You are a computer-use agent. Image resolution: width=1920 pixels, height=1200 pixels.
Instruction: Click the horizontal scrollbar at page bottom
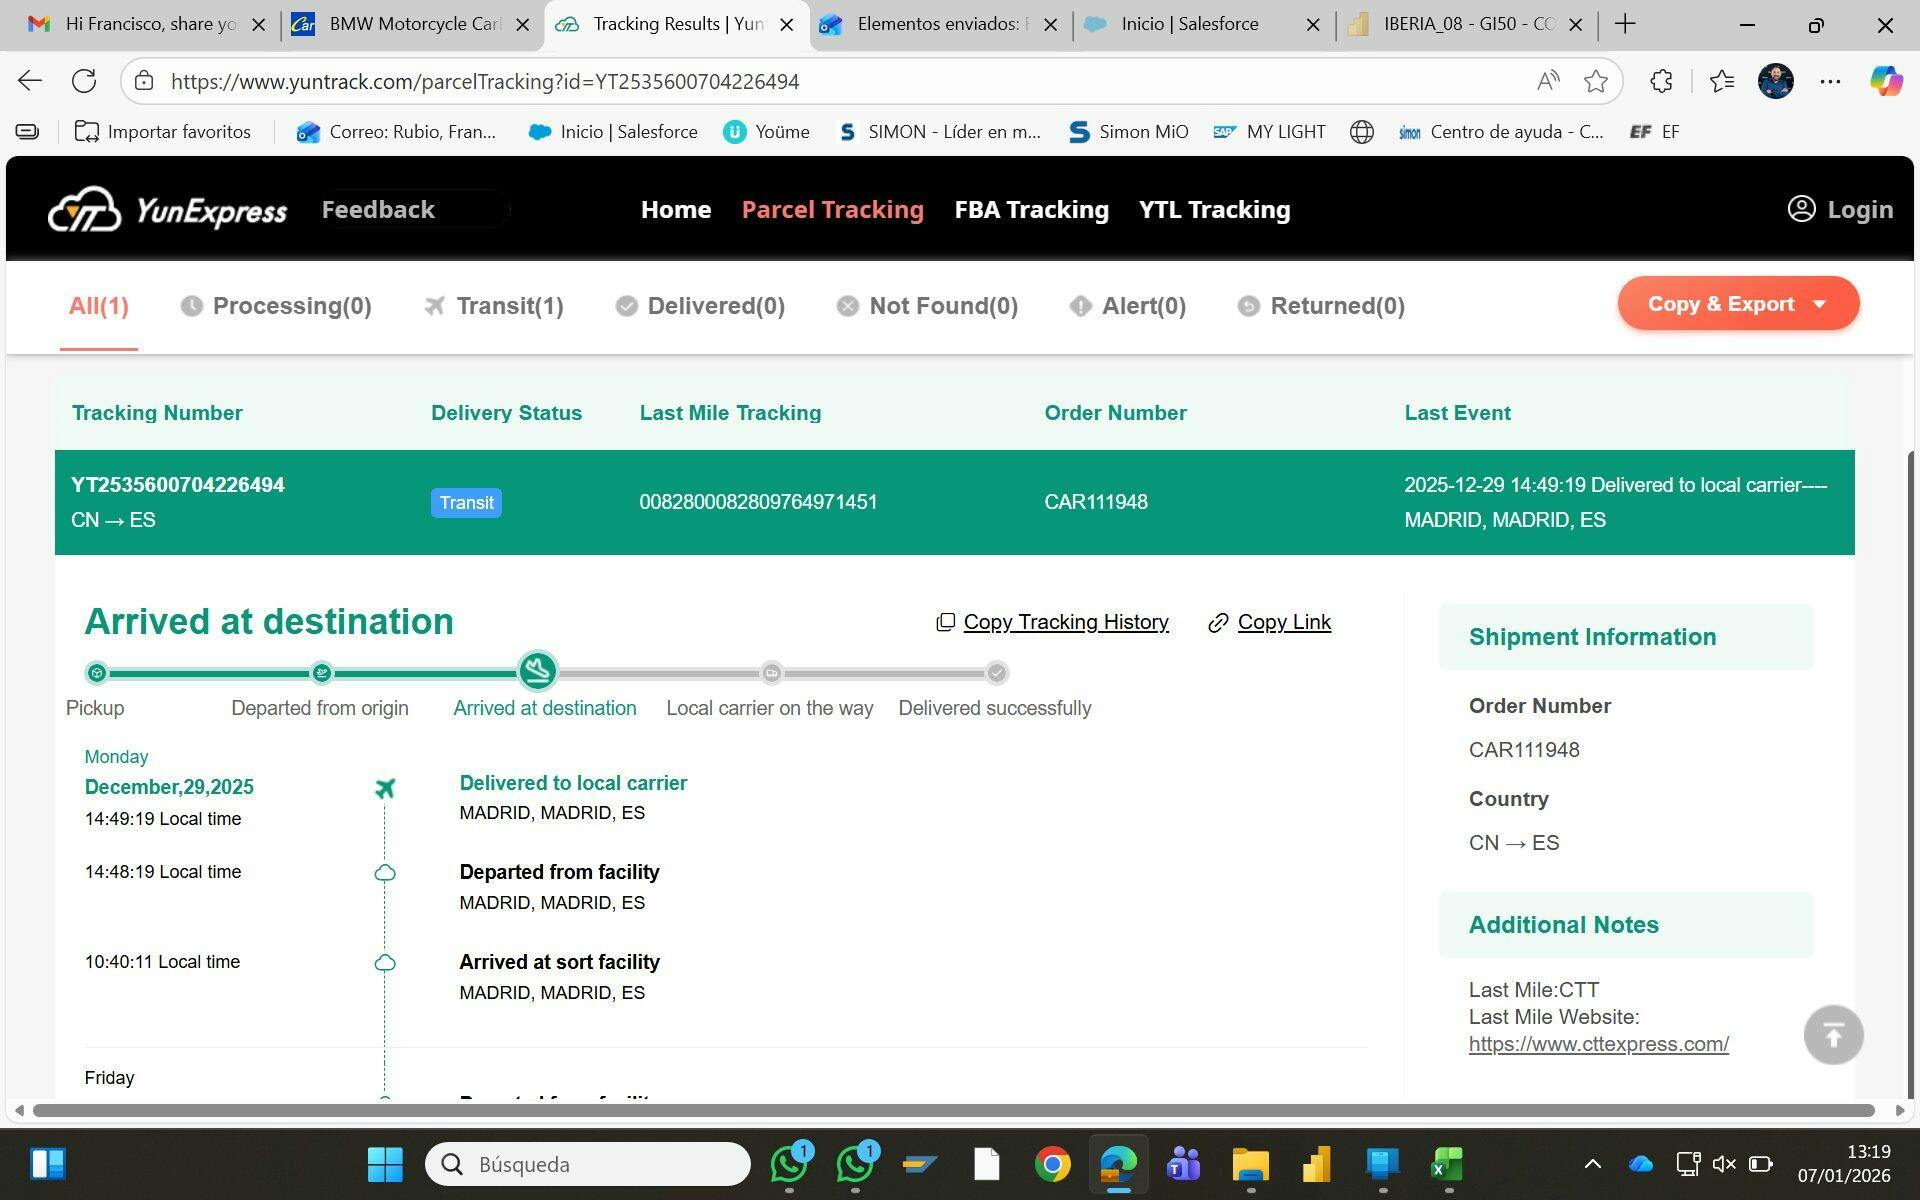952,1110
